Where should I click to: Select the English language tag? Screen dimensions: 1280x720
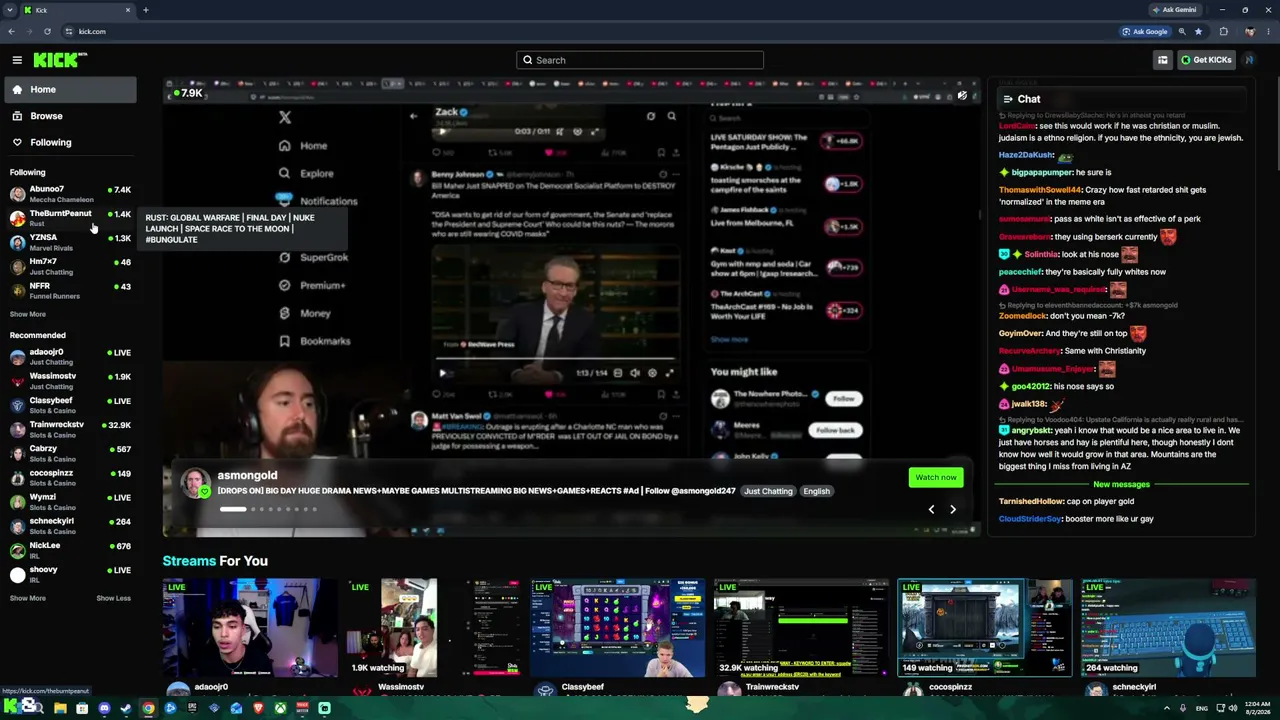[816, 491]
